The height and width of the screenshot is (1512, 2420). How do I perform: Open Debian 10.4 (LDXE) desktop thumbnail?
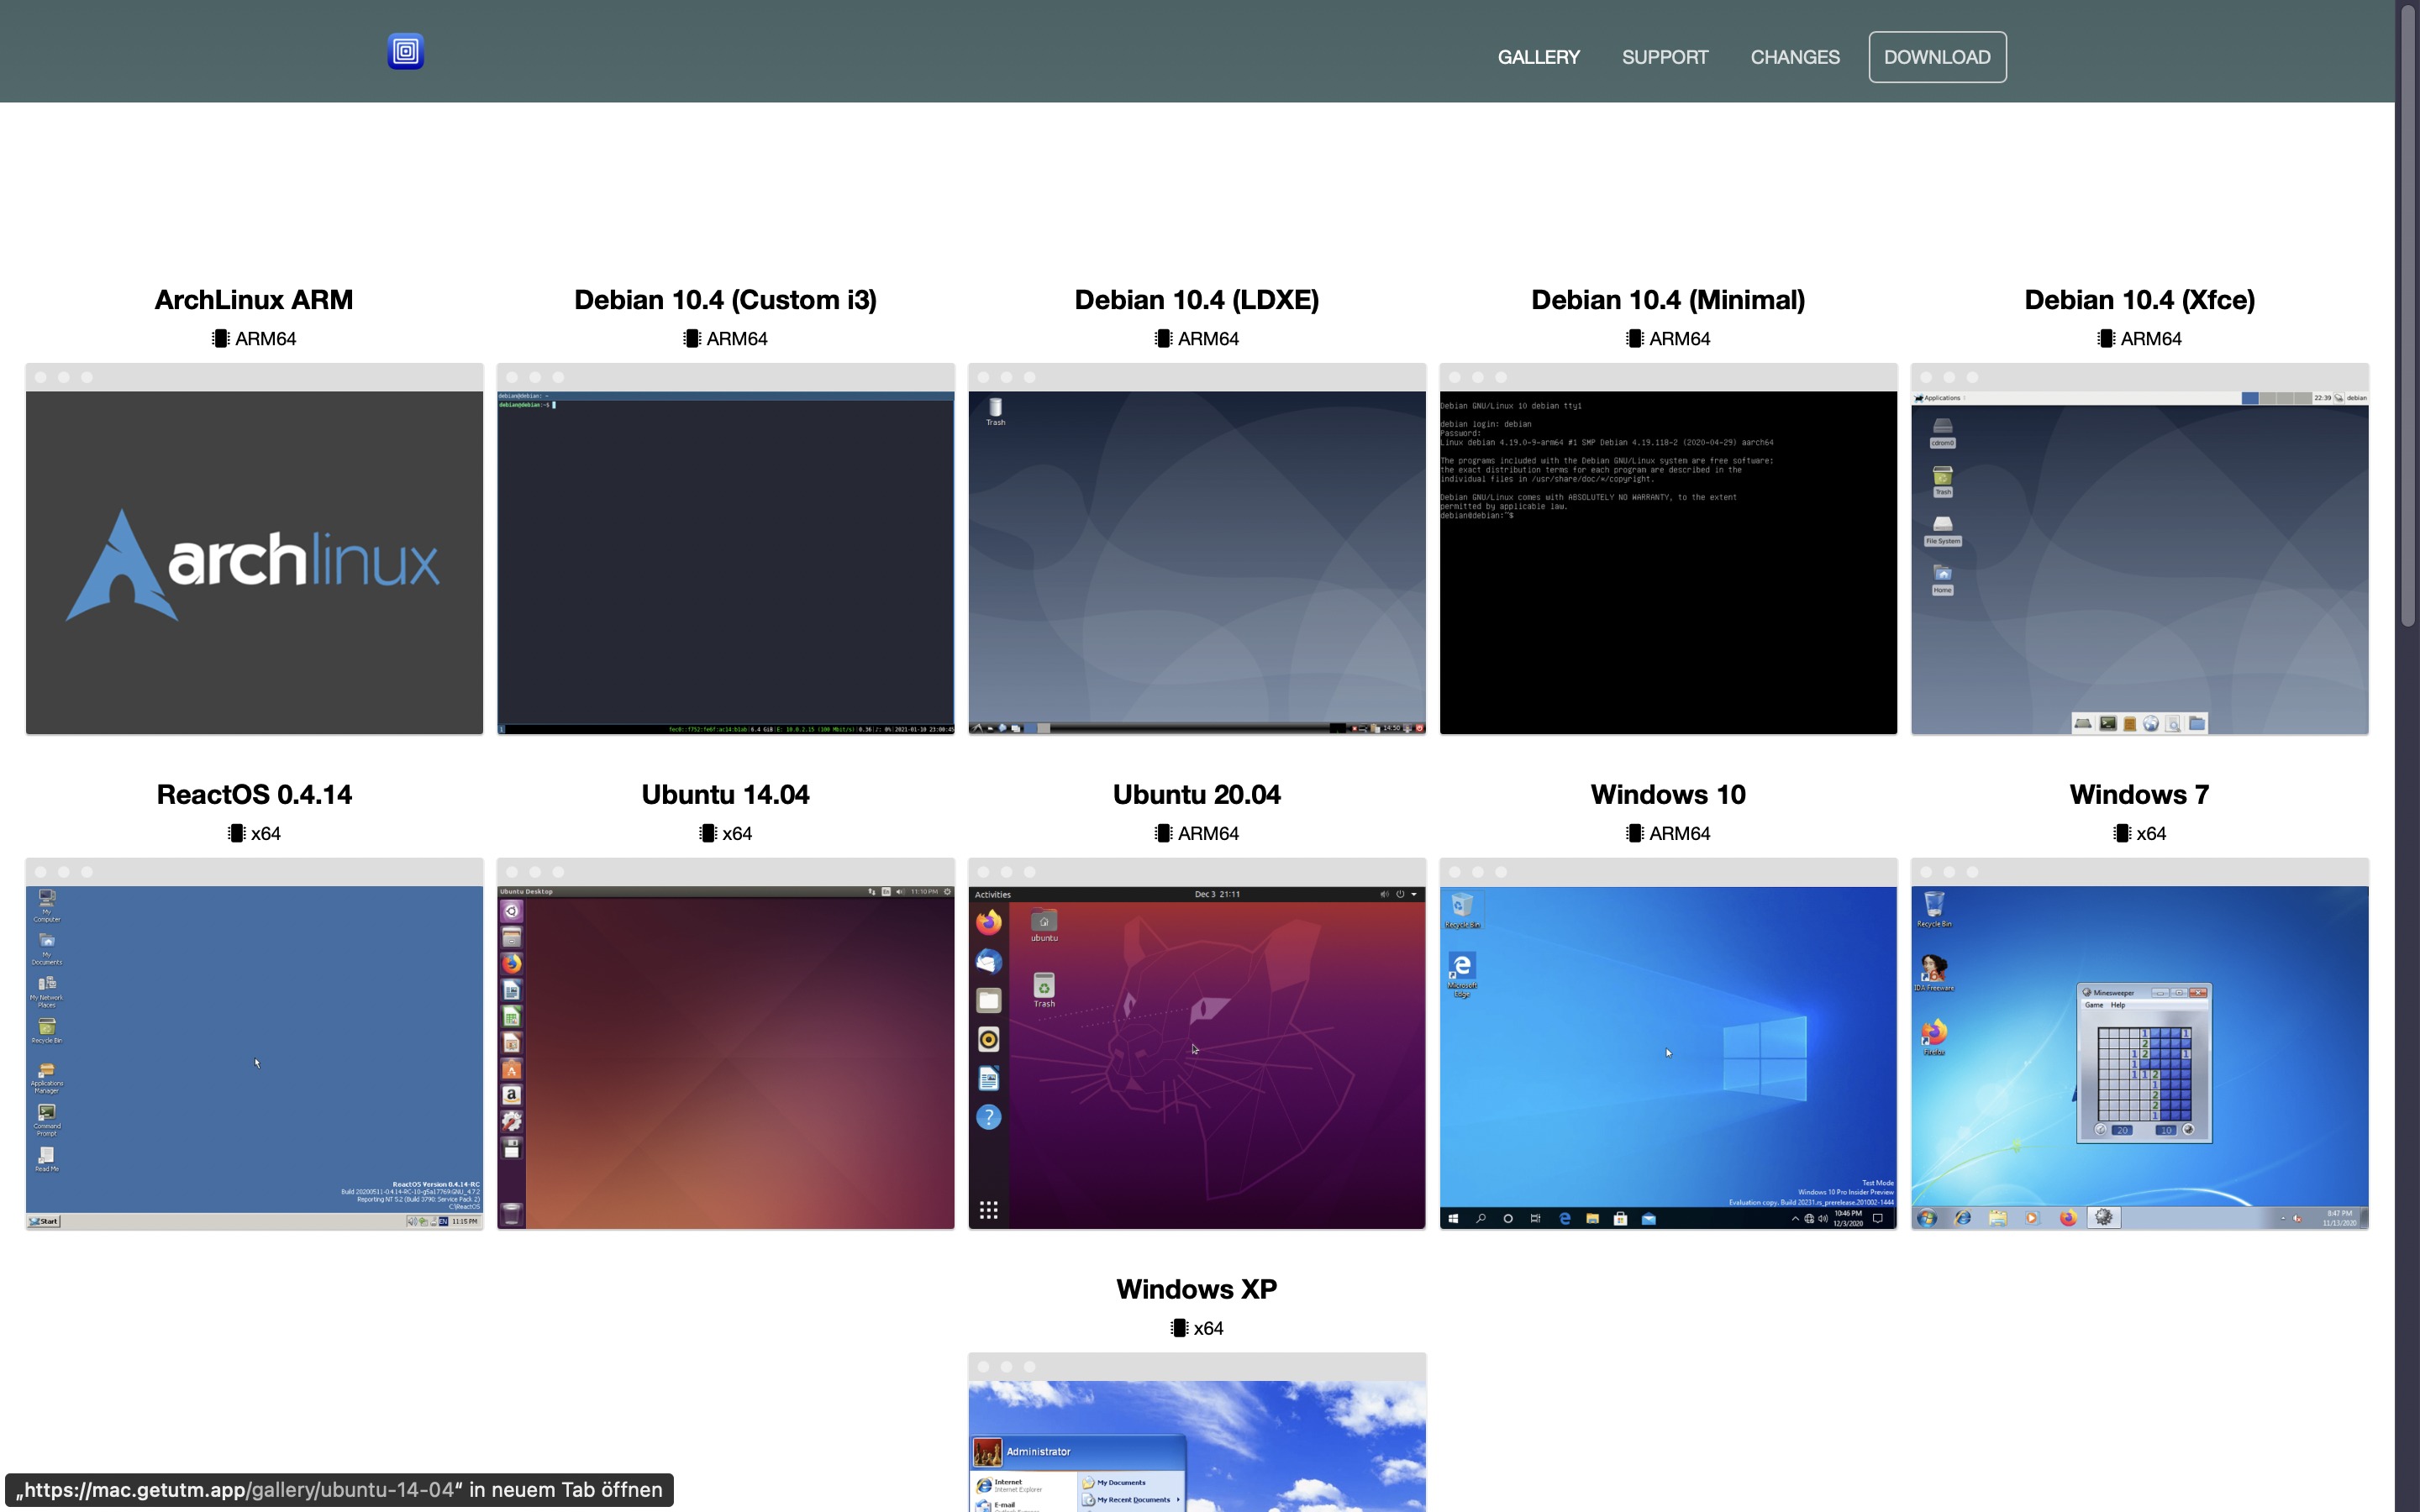[1196, 561]
